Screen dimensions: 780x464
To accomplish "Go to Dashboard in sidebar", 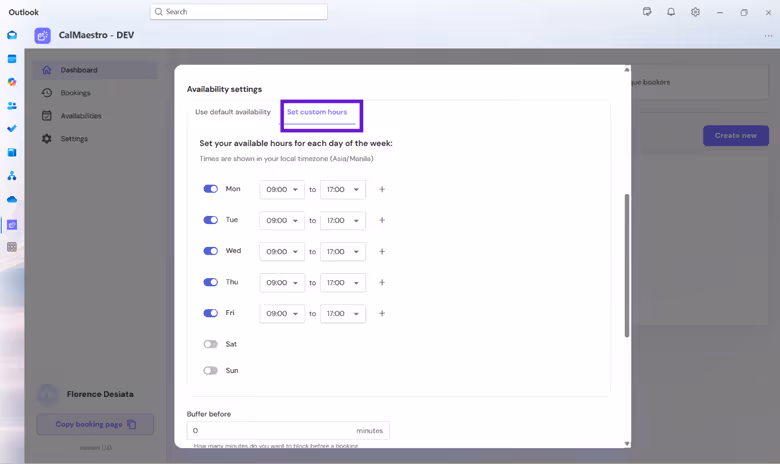I will point(95,70).
